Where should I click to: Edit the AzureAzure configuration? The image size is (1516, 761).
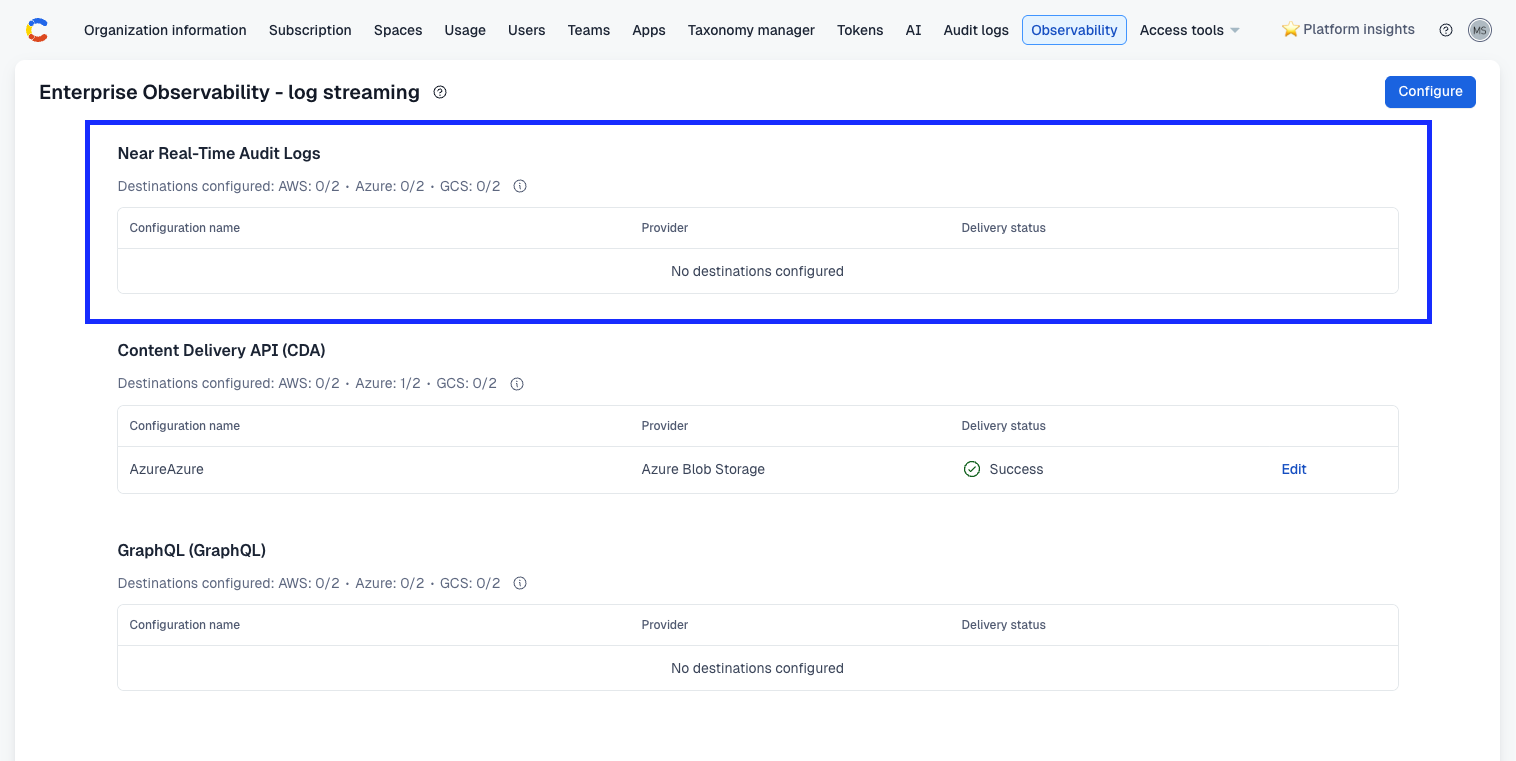point(1294,469)
